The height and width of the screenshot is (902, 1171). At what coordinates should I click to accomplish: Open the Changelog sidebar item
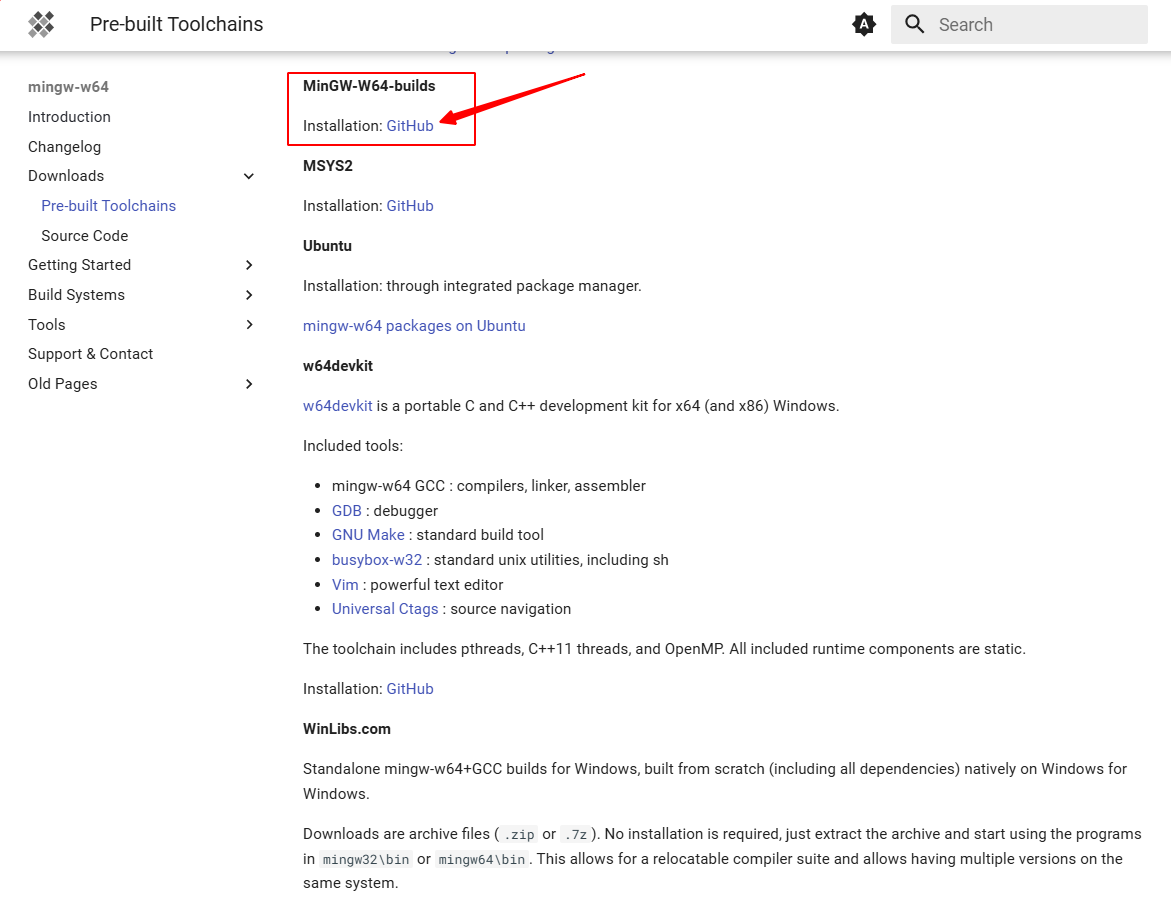(x=64, y=147)
